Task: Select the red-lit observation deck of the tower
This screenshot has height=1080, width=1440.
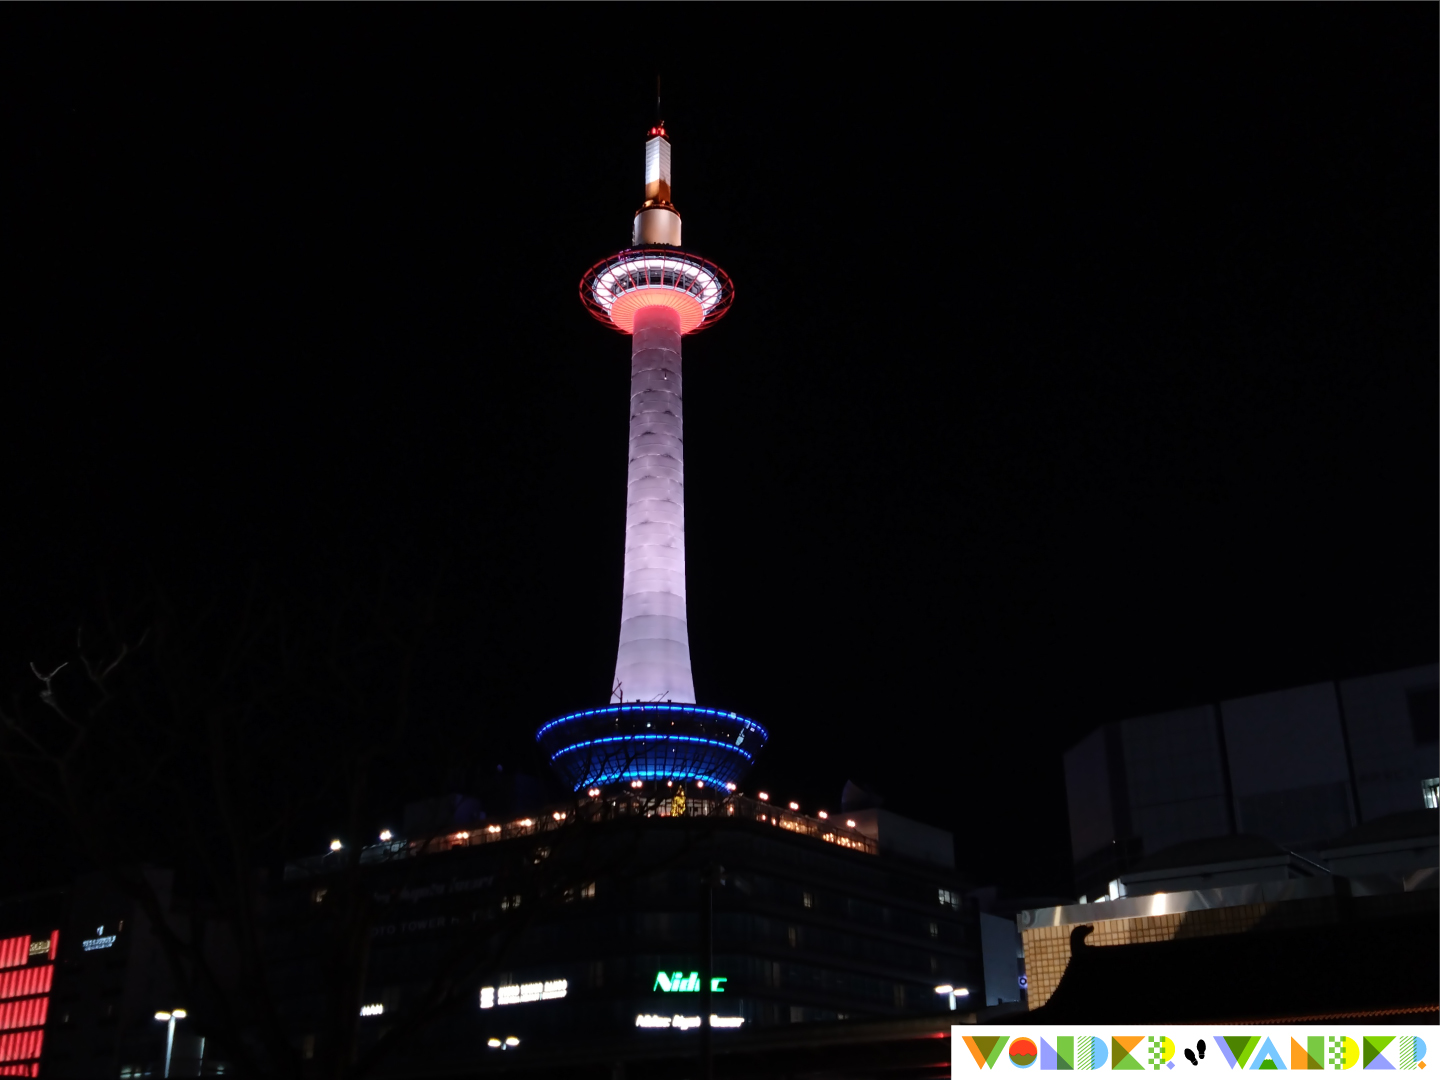Action: click(656, 292)
